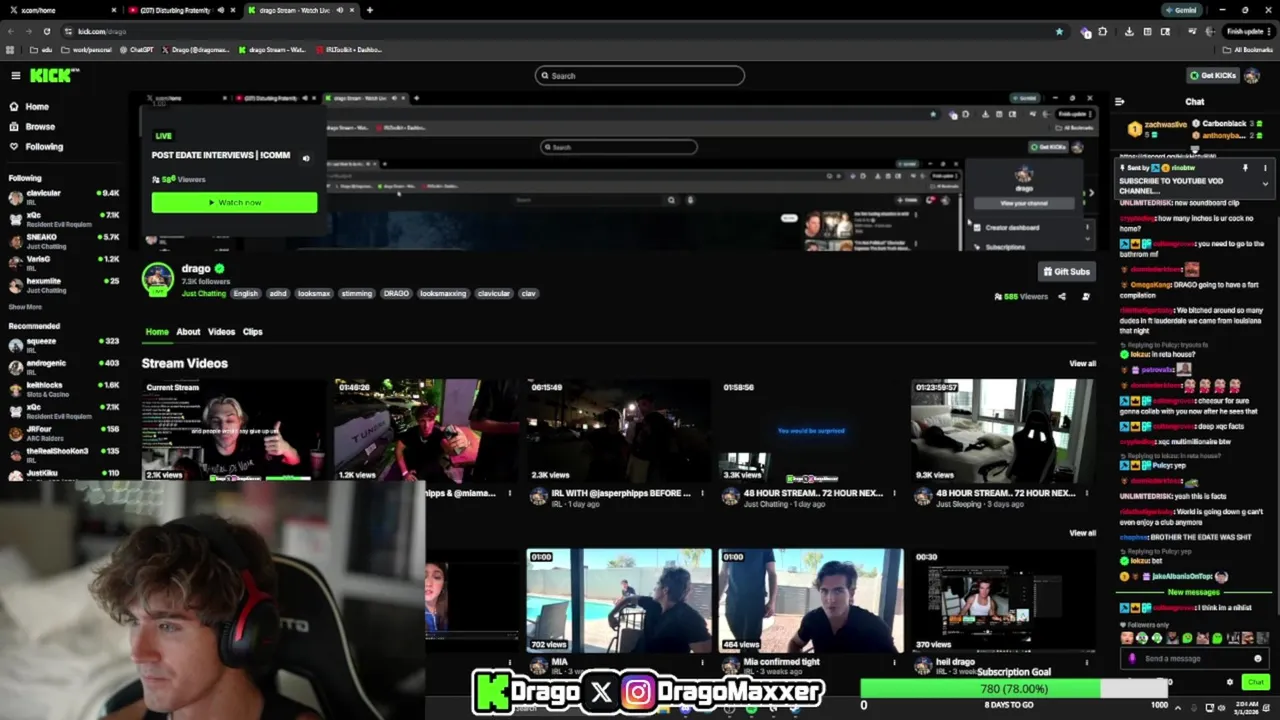Reload the page
Image resolution: width=1280 pixels, height=720 pixels.
[x=46, y=31]
